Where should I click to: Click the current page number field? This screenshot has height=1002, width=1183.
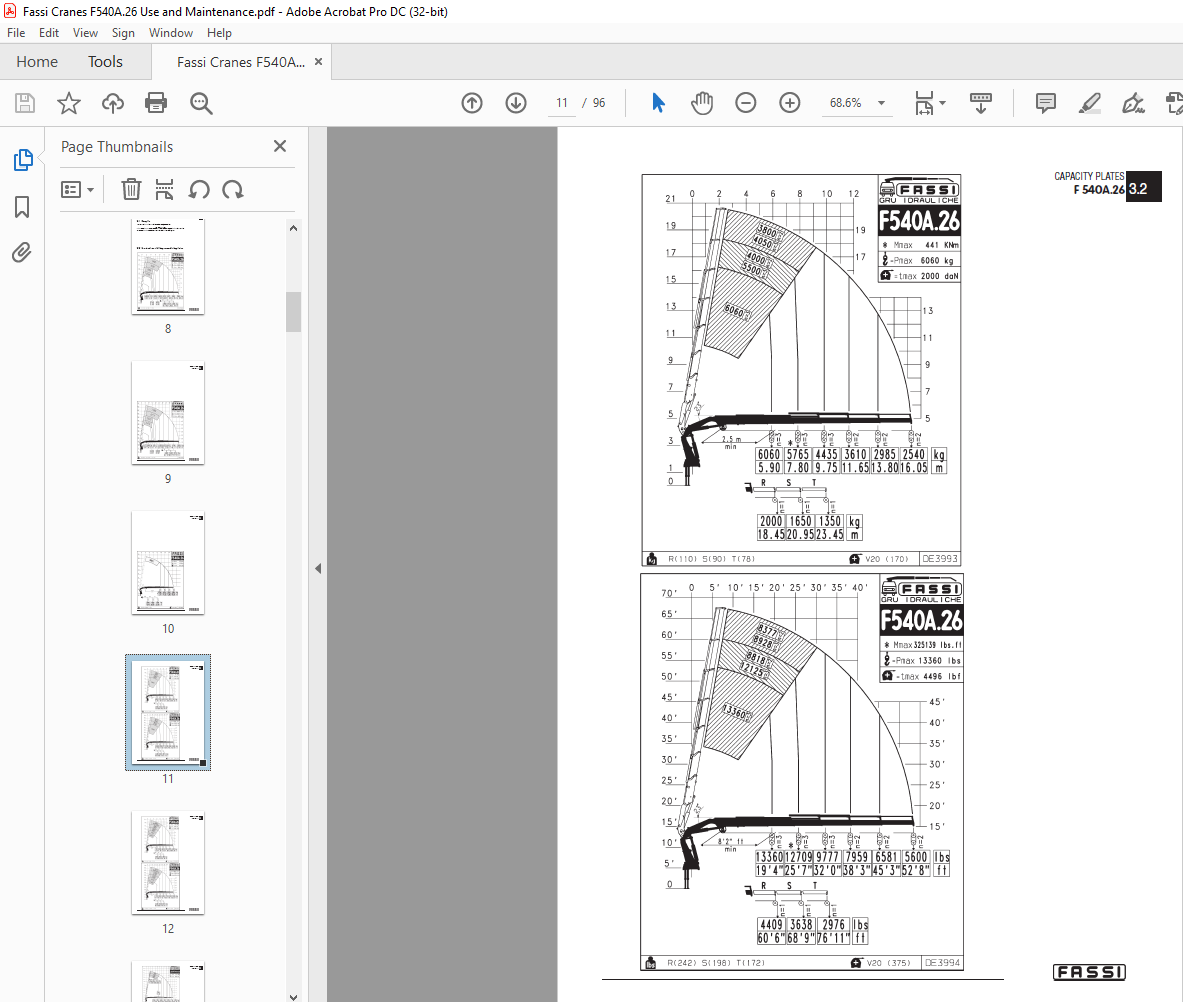coord(562,103)
